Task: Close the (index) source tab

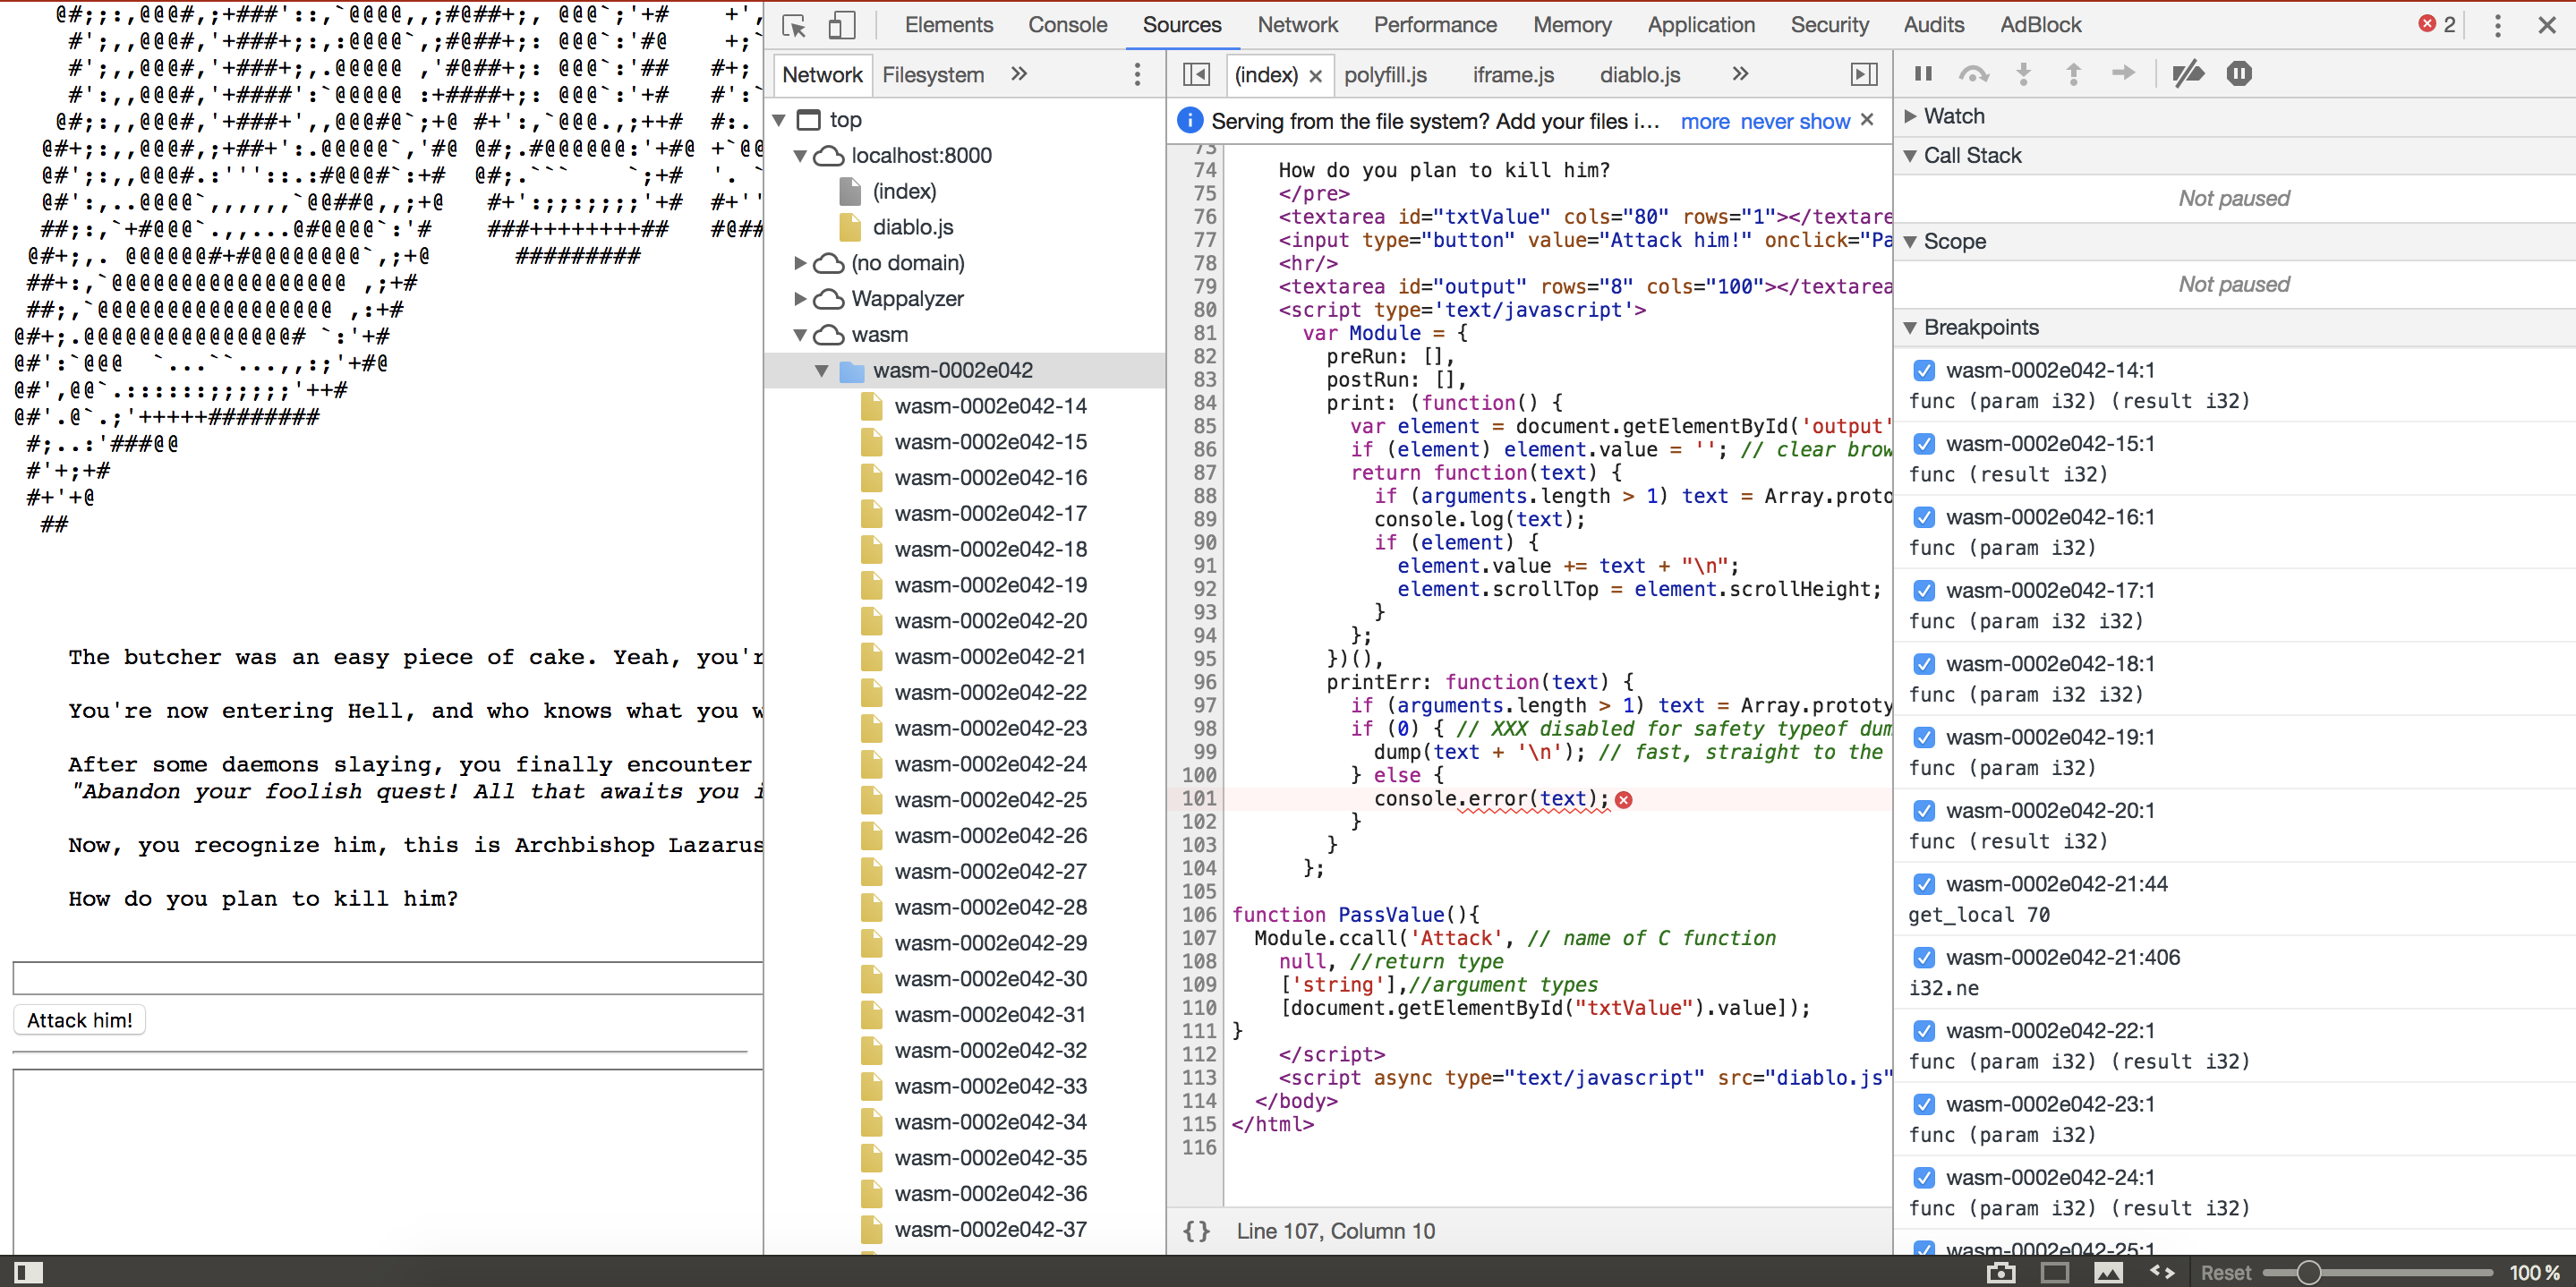Action: point(1315,76)
